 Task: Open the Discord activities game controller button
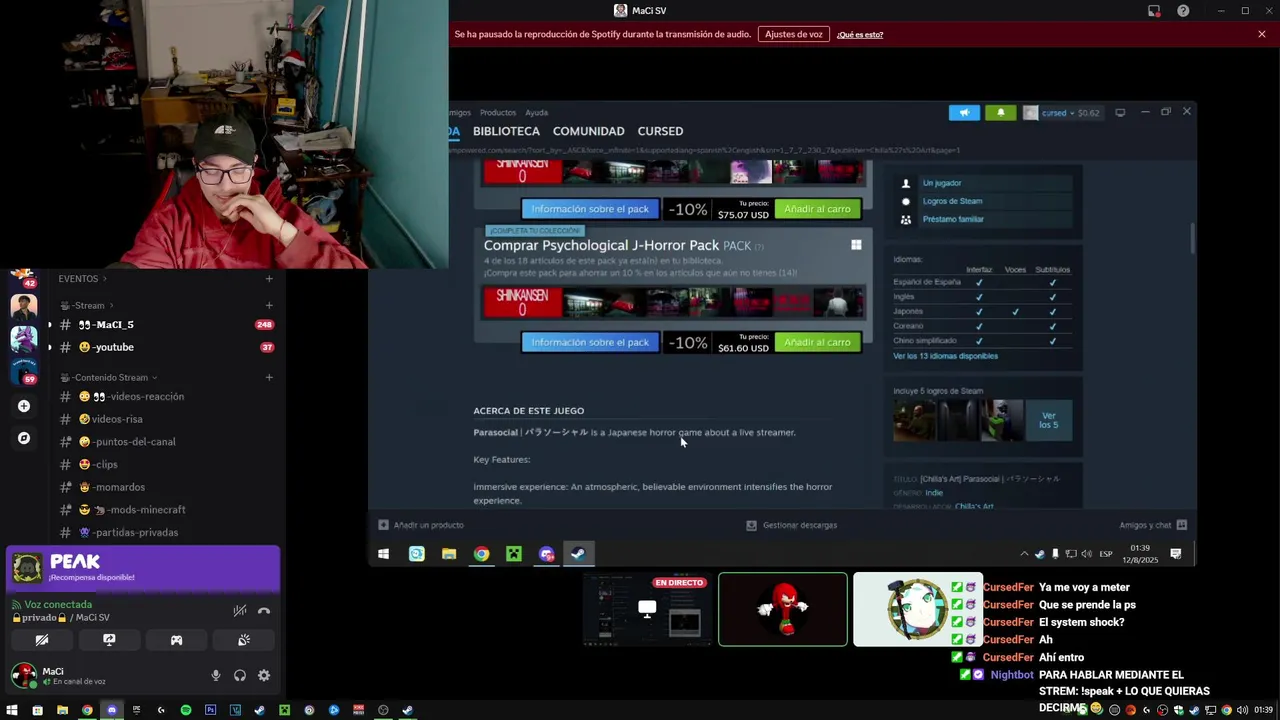[x=176, y=640]
